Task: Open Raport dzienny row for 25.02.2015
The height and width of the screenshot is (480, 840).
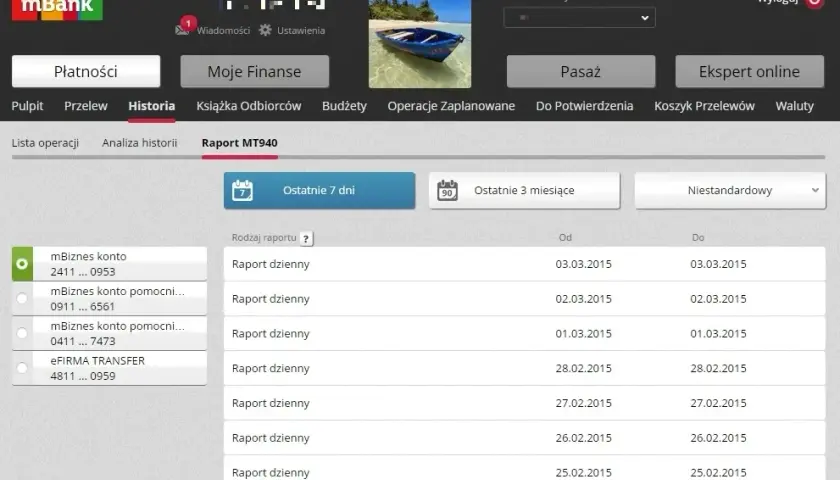Action: click(x=524, y=468)
